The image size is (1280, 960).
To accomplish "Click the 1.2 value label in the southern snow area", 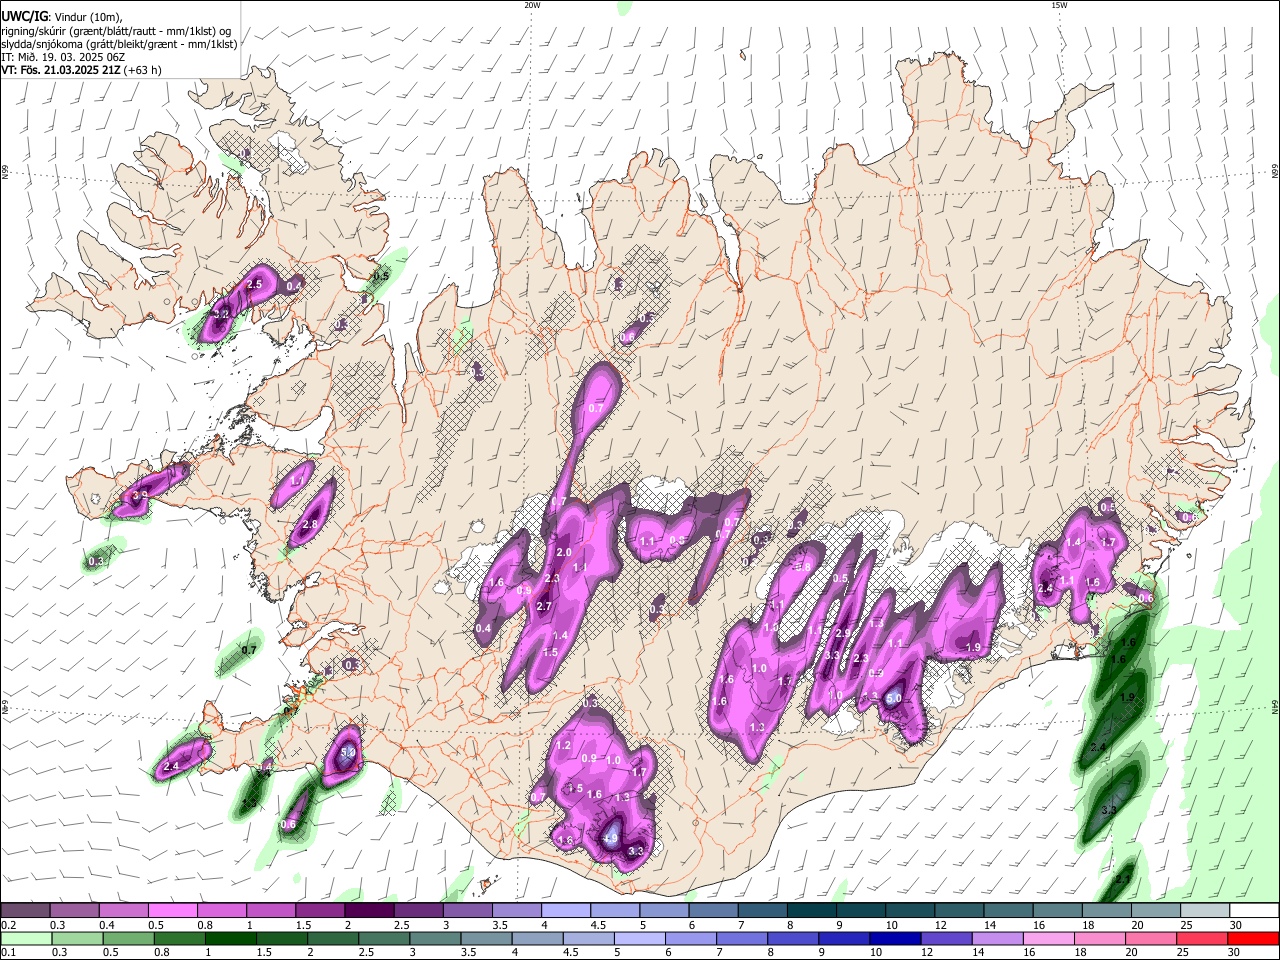I will 563,745.
